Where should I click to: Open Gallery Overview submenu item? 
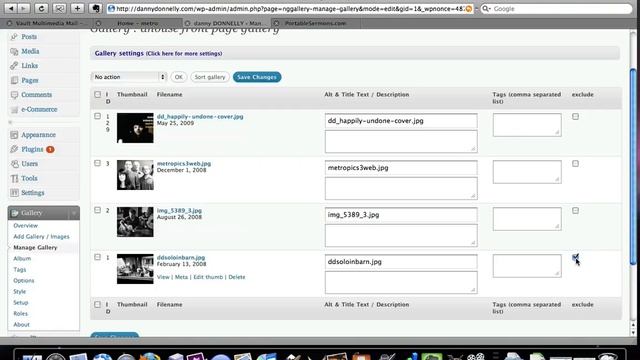pos(25,226)
